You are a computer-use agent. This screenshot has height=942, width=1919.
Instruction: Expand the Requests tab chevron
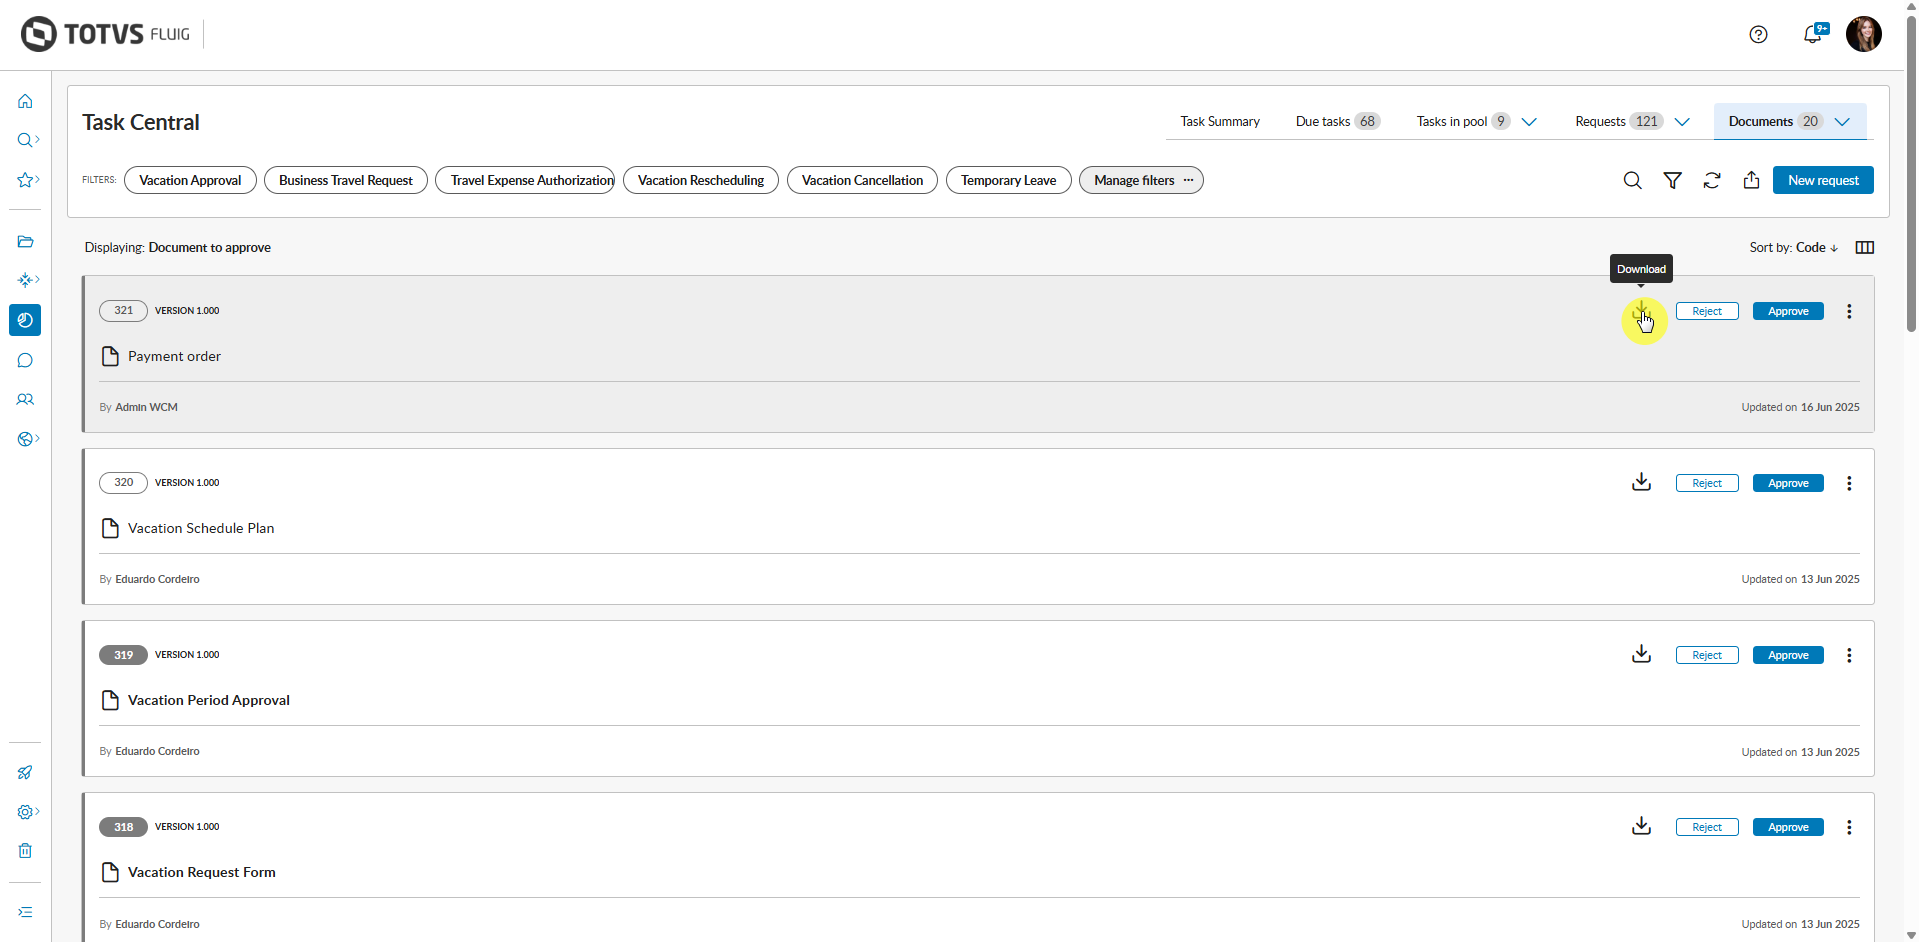1682,122
